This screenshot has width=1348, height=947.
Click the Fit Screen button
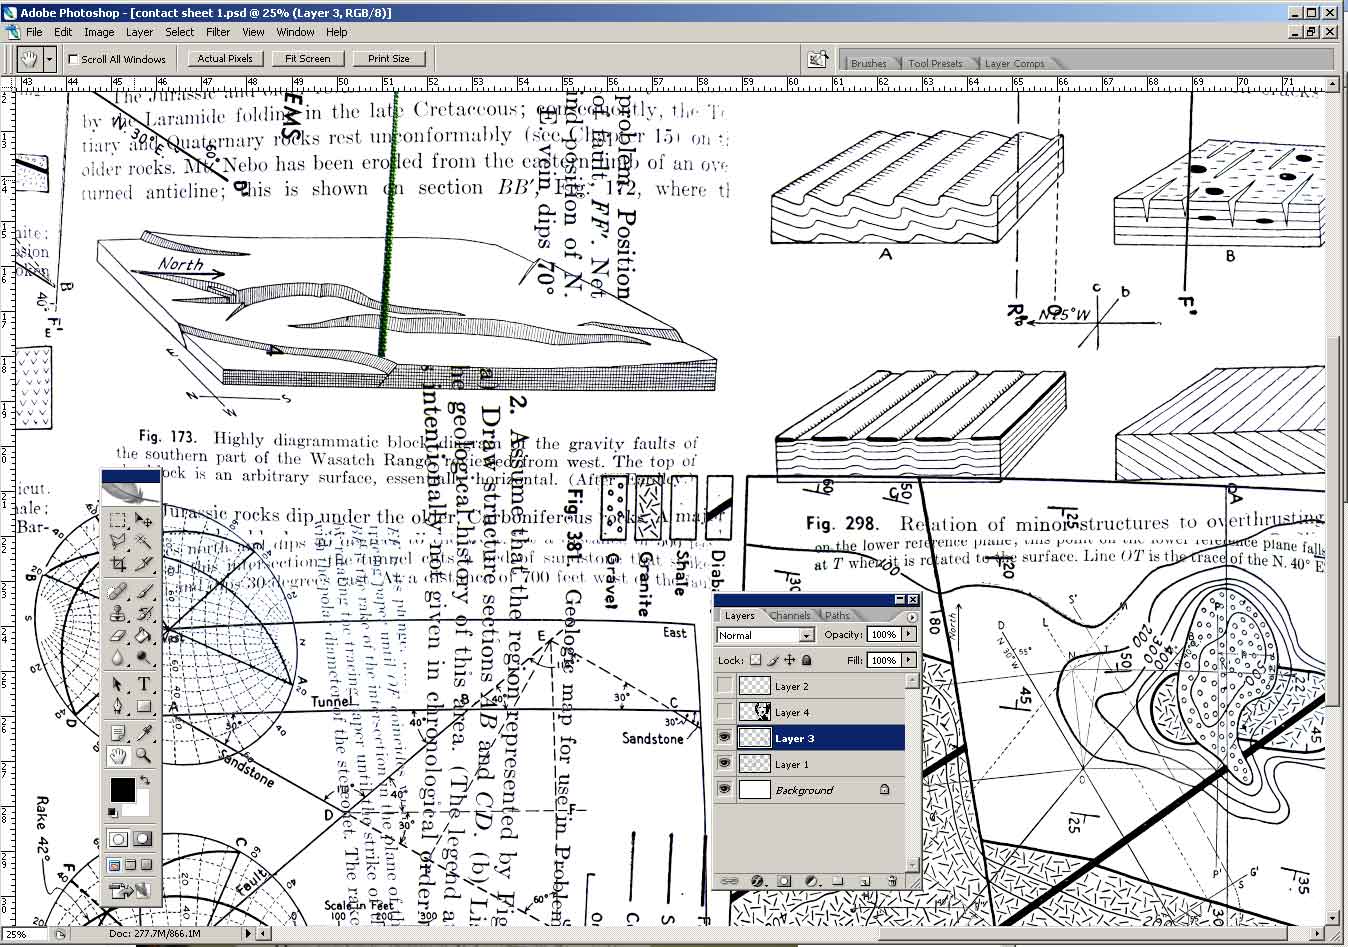point(308,59)
